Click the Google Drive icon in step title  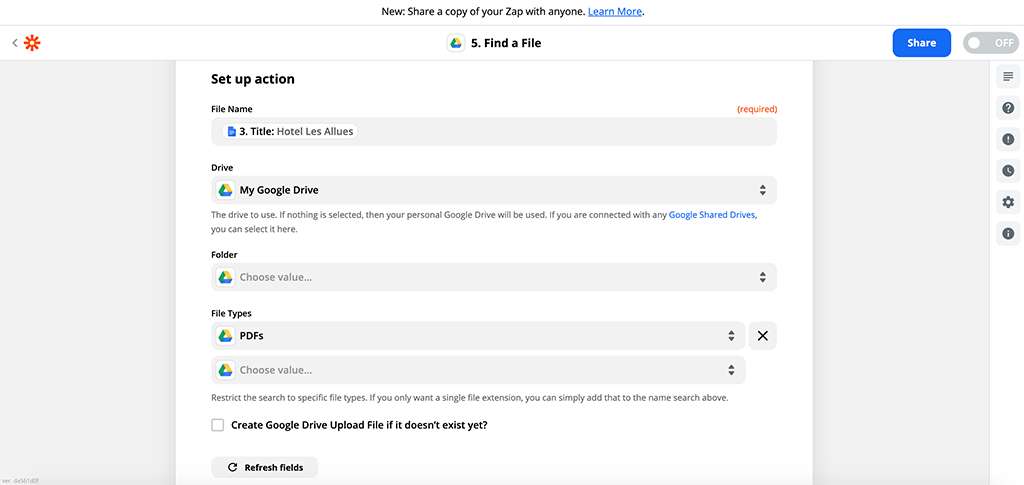pos(455,43)
